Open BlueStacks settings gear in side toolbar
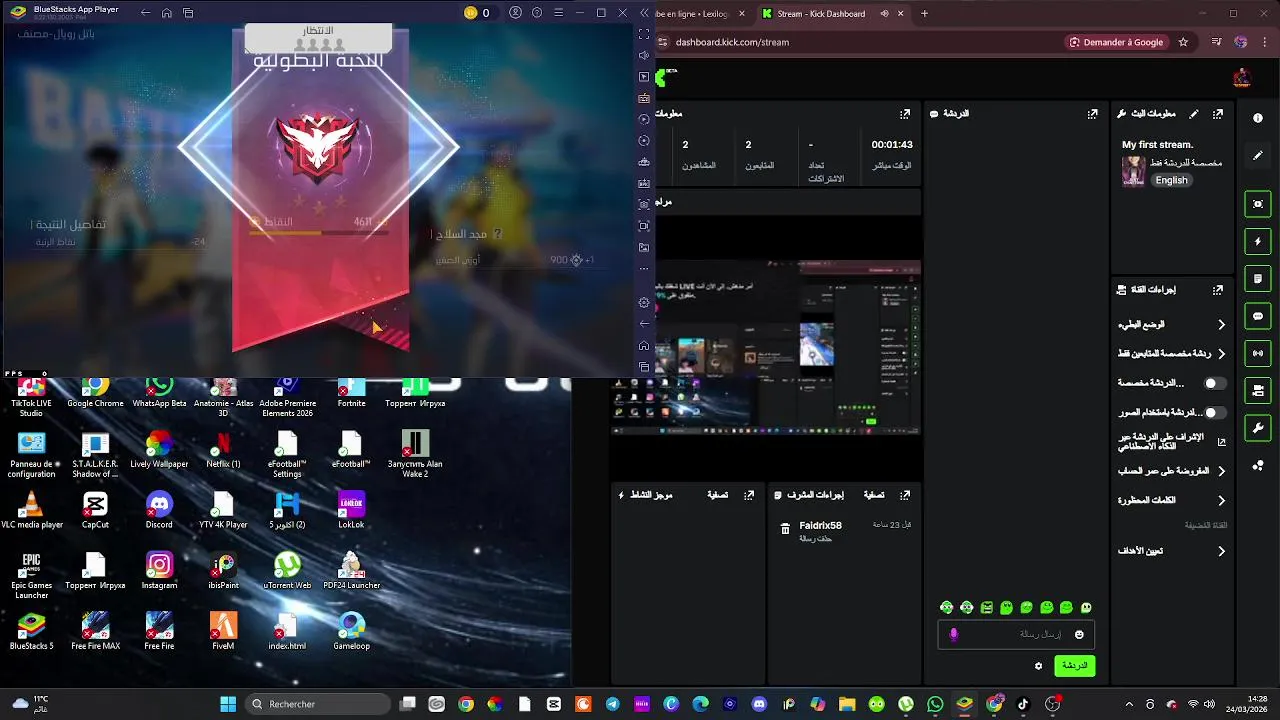The width and height of the screenshot is (1280, 720). tap(644, 302)
